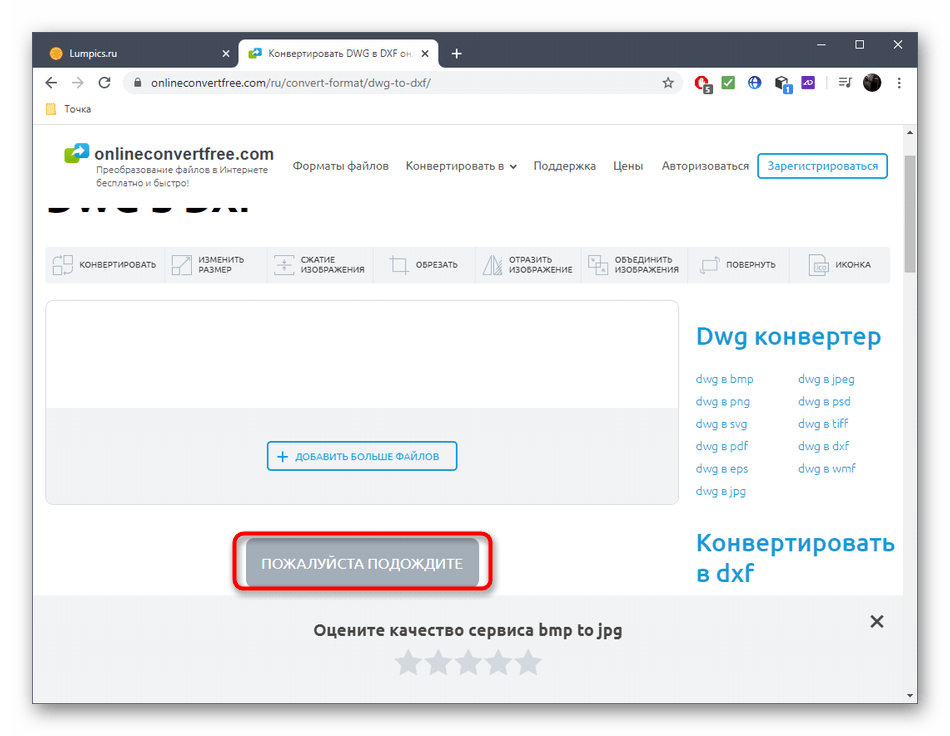Select the Повернуть rotate tool
This screenshot has height=736, width=950.
(738, 265)
